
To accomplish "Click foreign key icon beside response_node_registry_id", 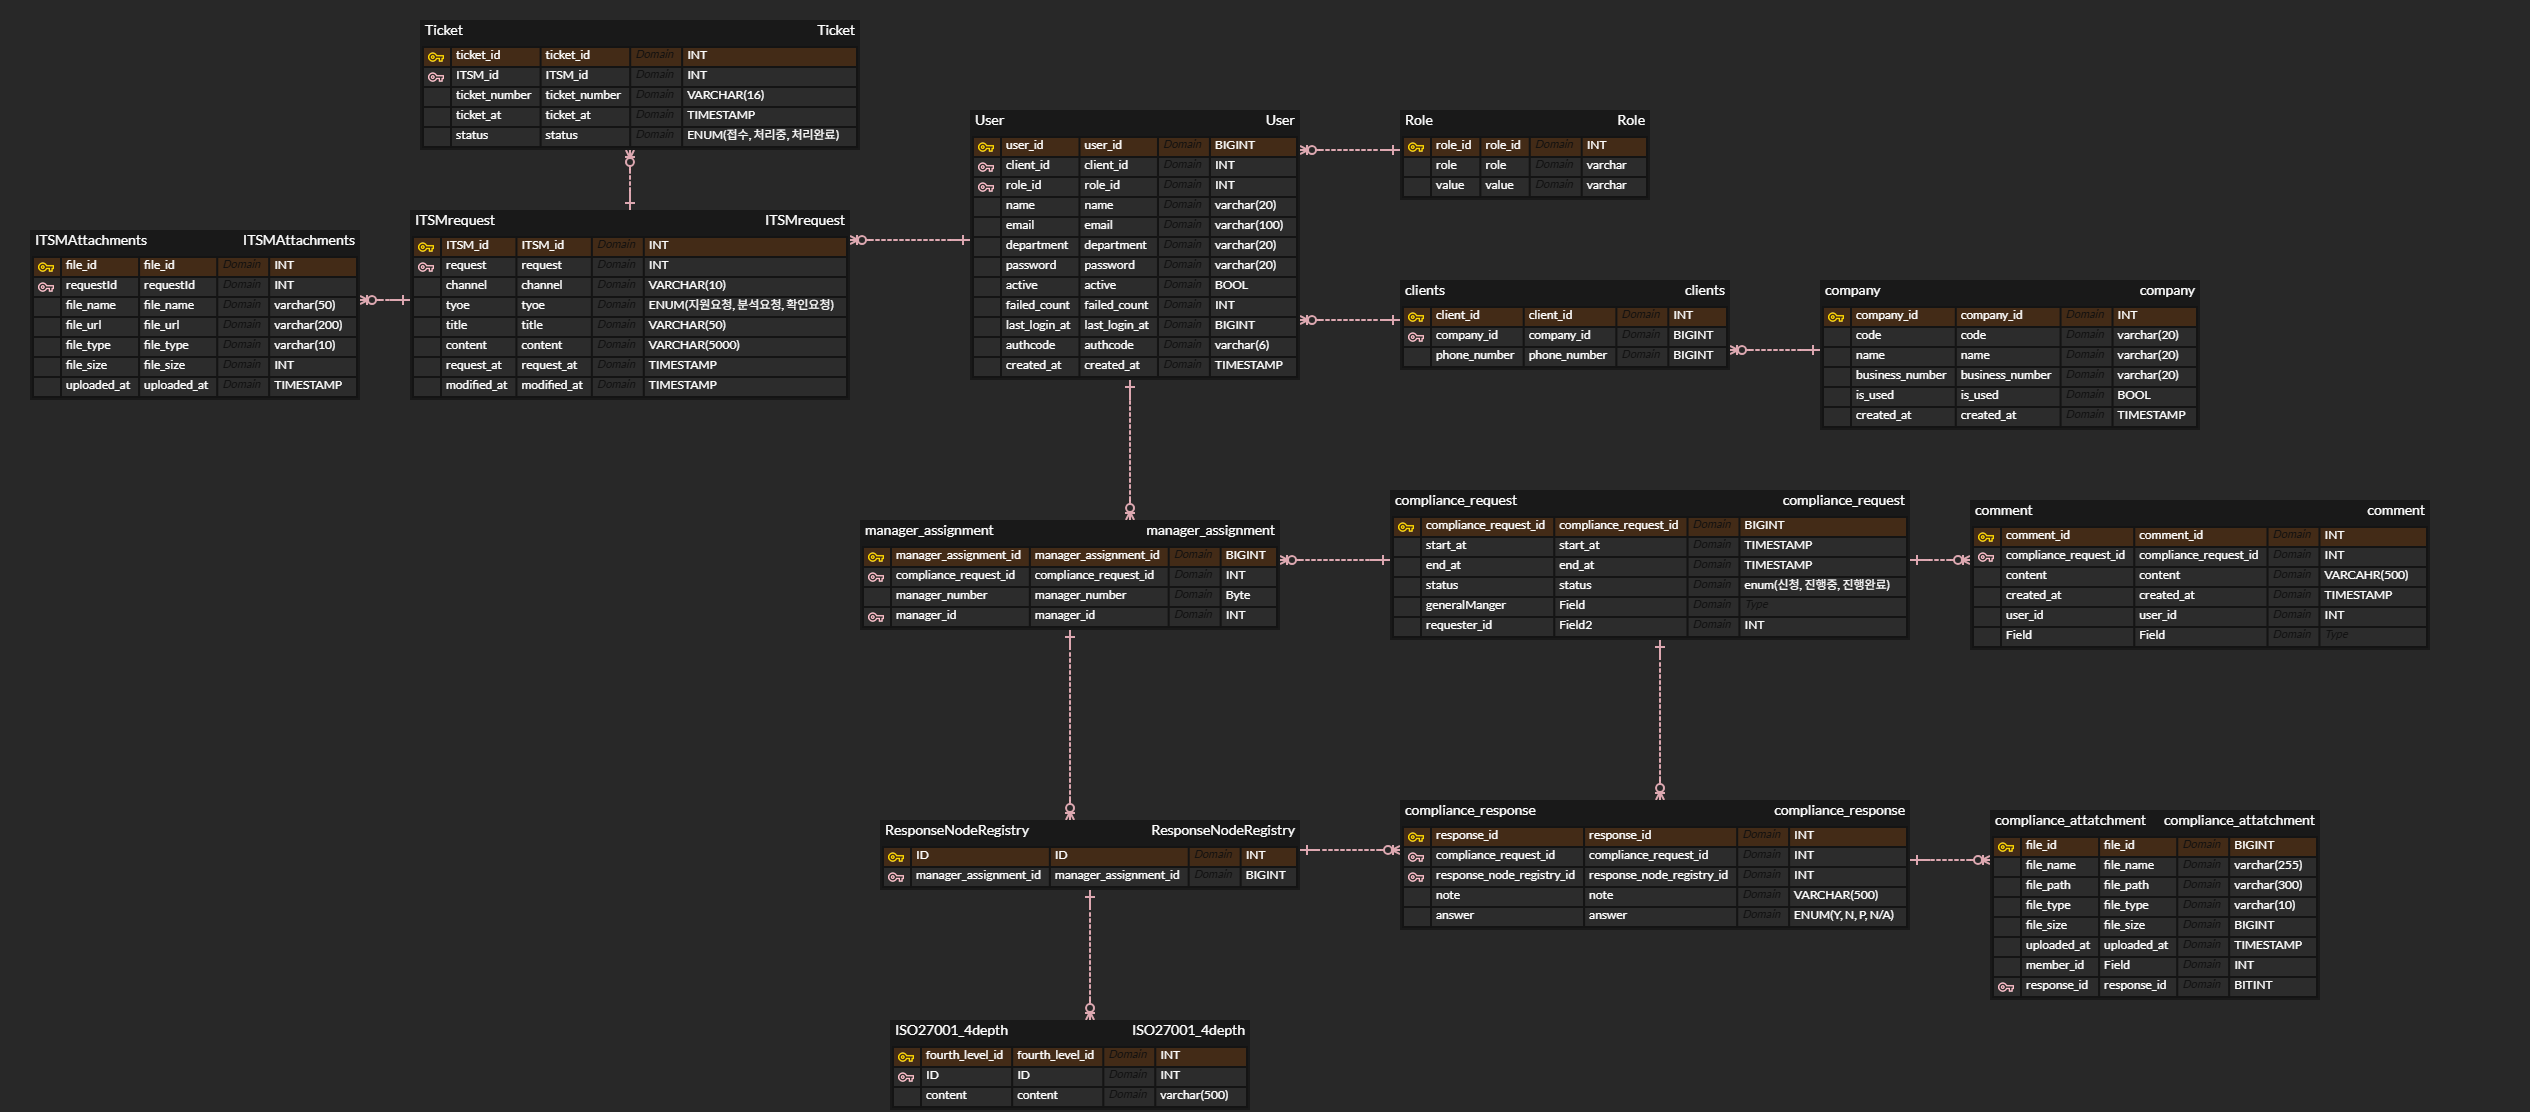I will (1416, 877).
